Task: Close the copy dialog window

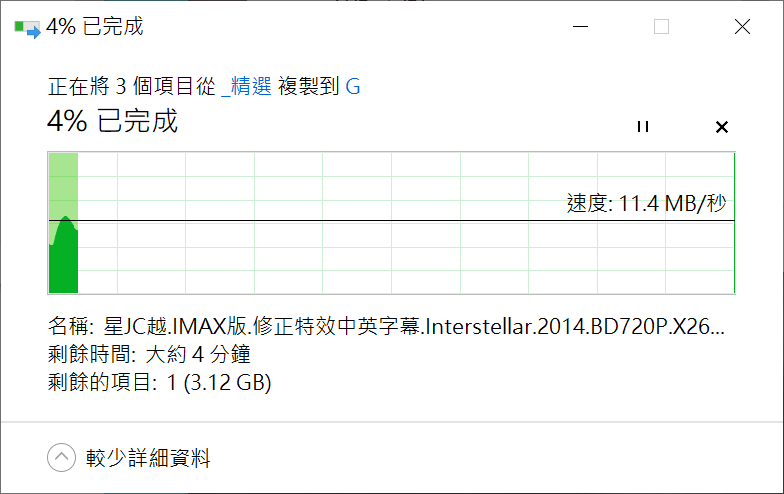Action: click(742, 27)
